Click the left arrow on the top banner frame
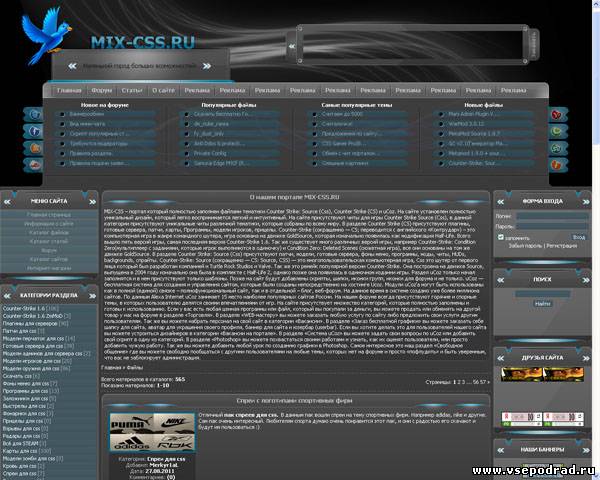Screen dimensions: 600x480 pyautogui.click(x=292, y=46)
